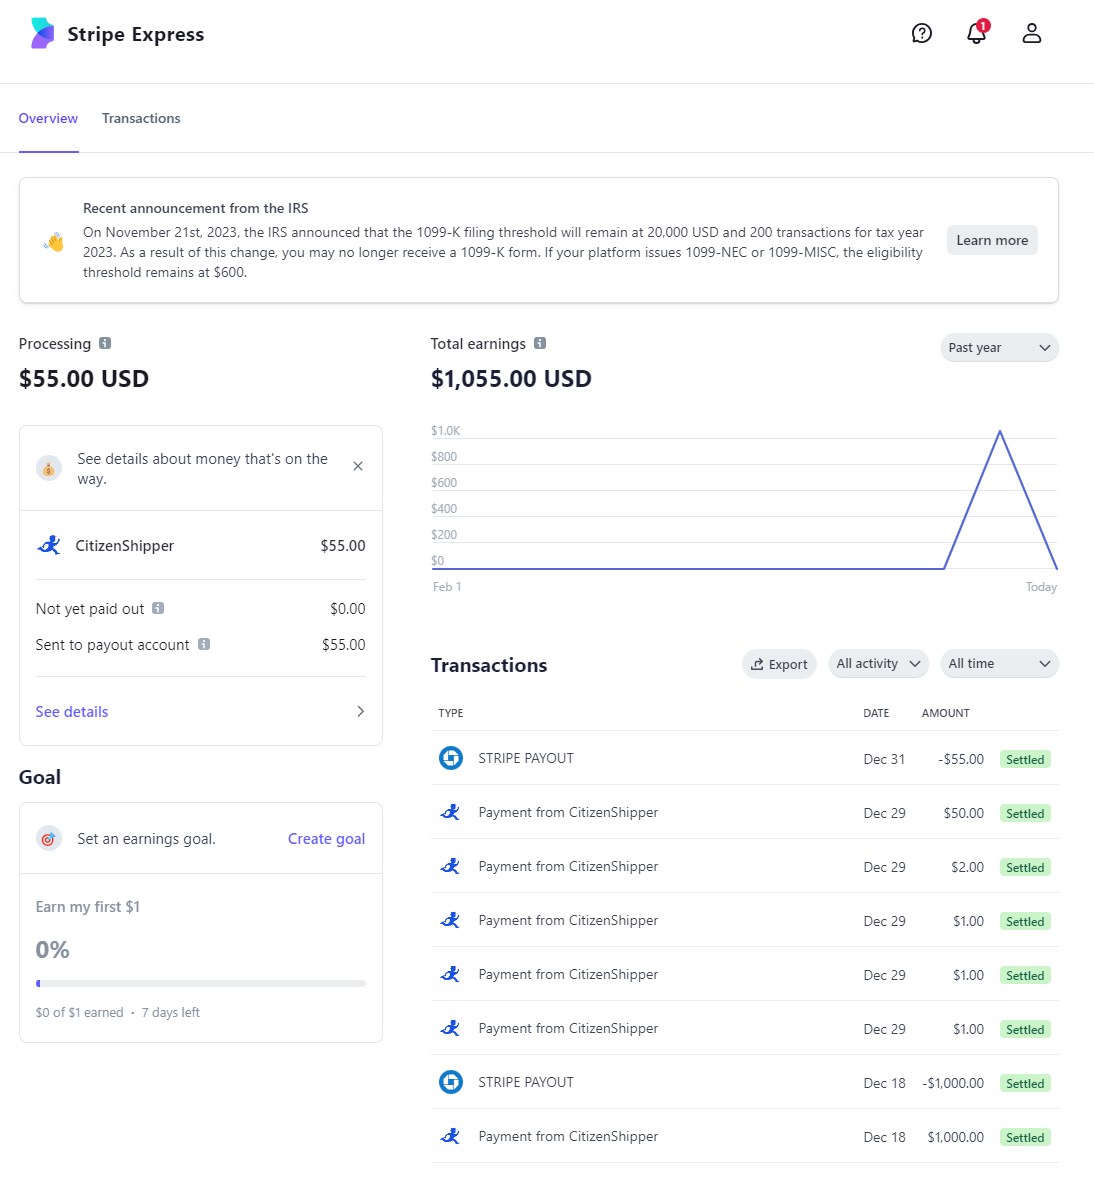Click the CitizenShipper name in the processing card
The width and height of the screenshot is (1094, 1179).
pos(125,546)
